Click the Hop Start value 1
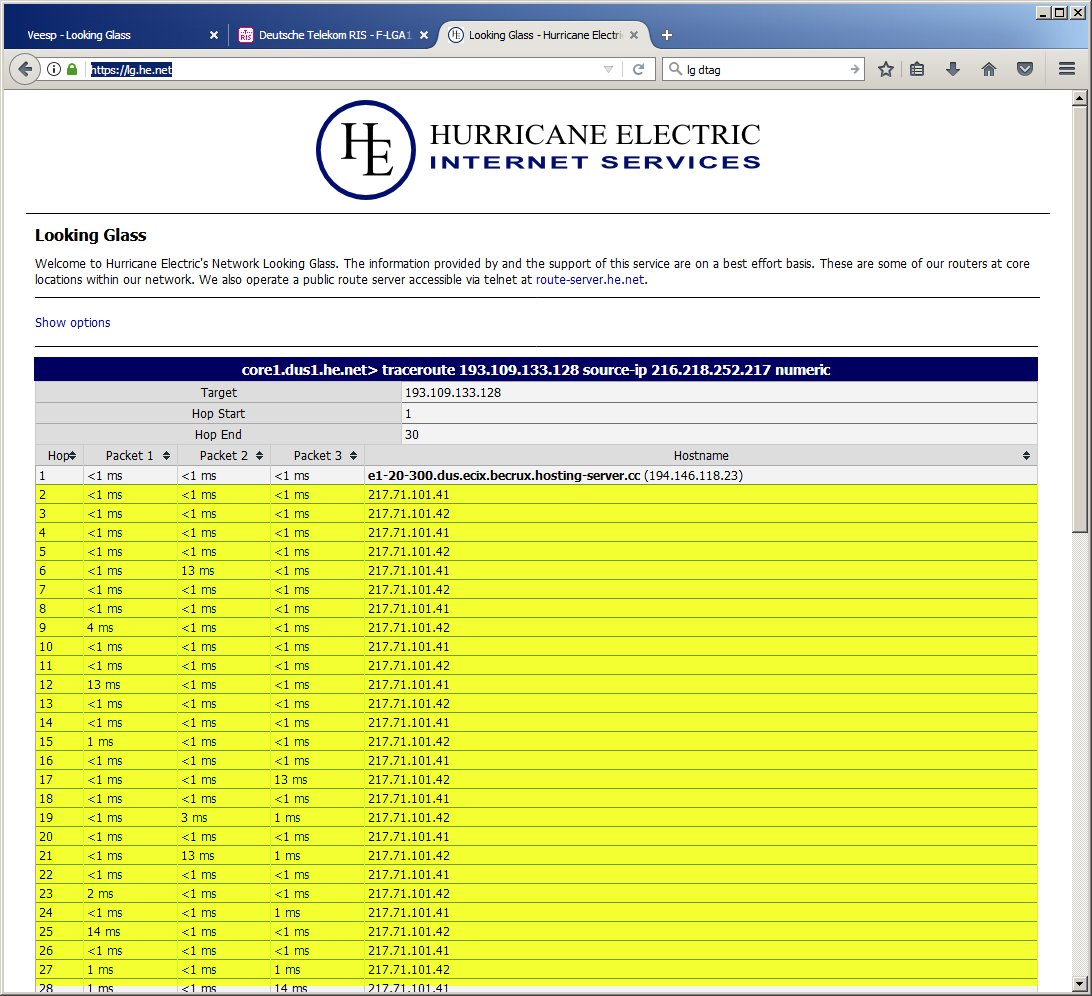 (408, 414)
